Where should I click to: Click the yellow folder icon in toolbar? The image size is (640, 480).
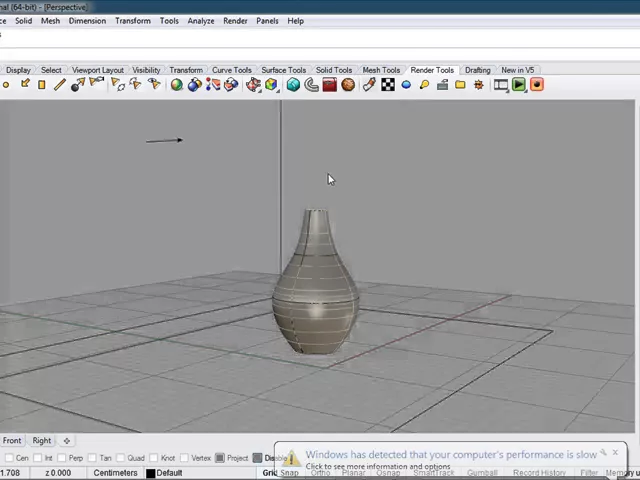click(x=460, y=85)
